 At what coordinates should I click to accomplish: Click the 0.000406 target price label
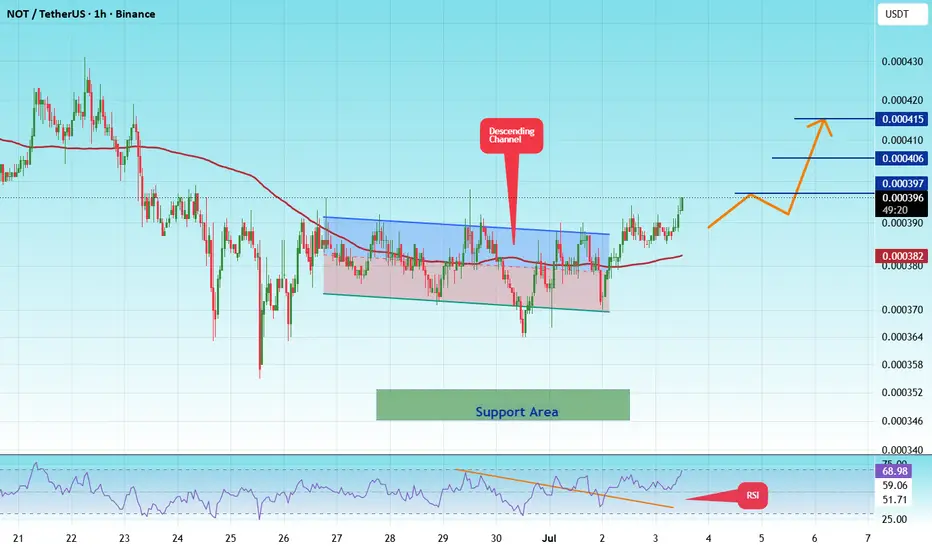pos(902,158)
